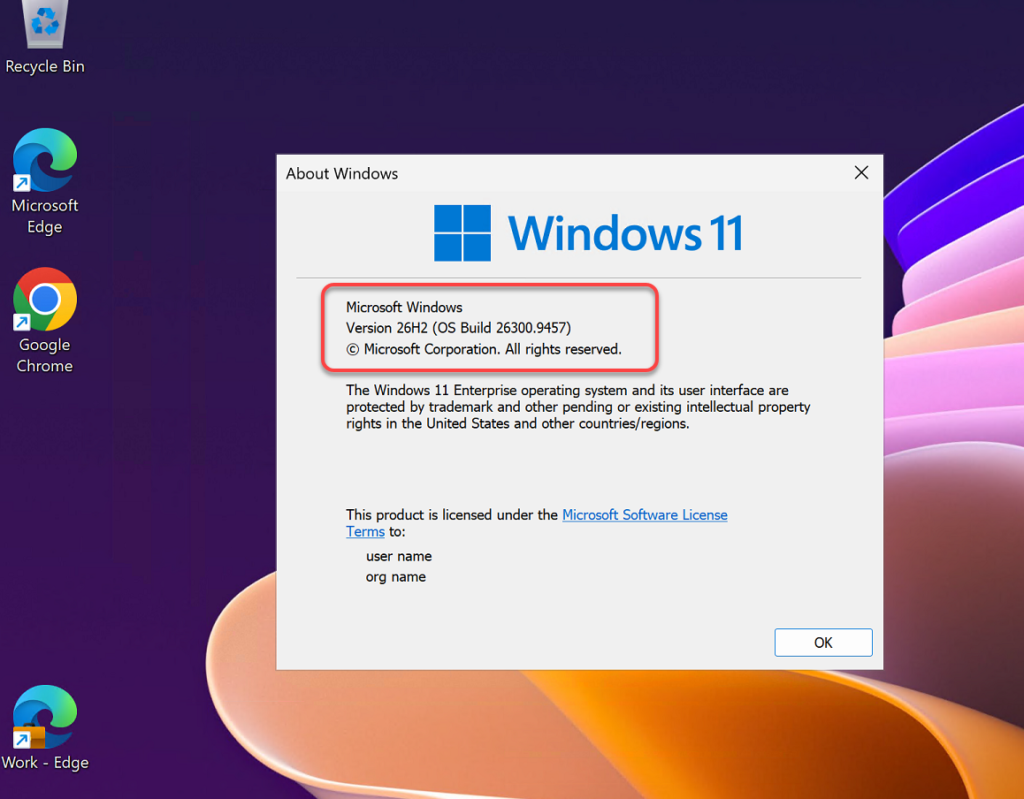This screenshot has width=1024, height=799.
Task: Click the "Version 26H2 (OS Build 26300.9457)" line
Action: point(458,327)
